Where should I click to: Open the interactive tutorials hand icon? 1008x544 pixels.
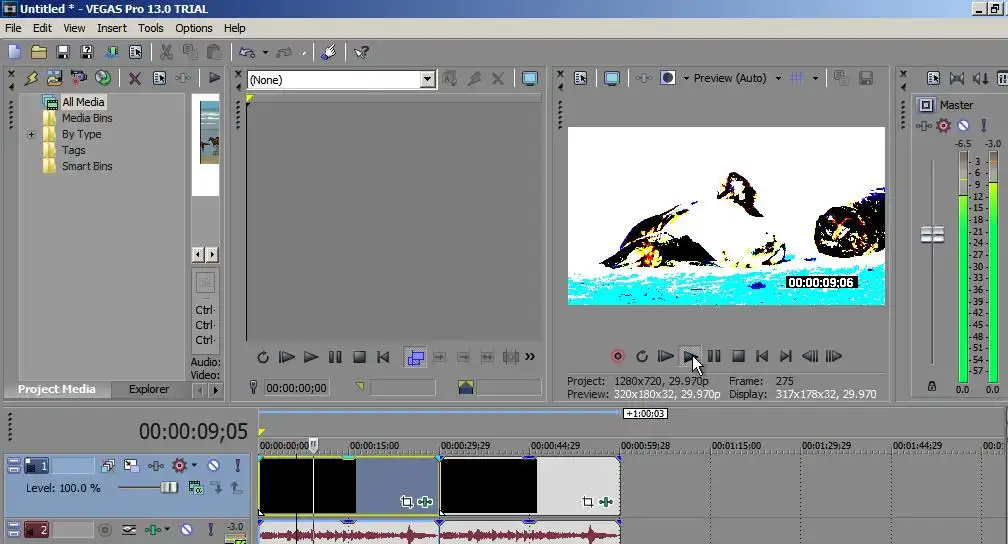pos(328,52)
